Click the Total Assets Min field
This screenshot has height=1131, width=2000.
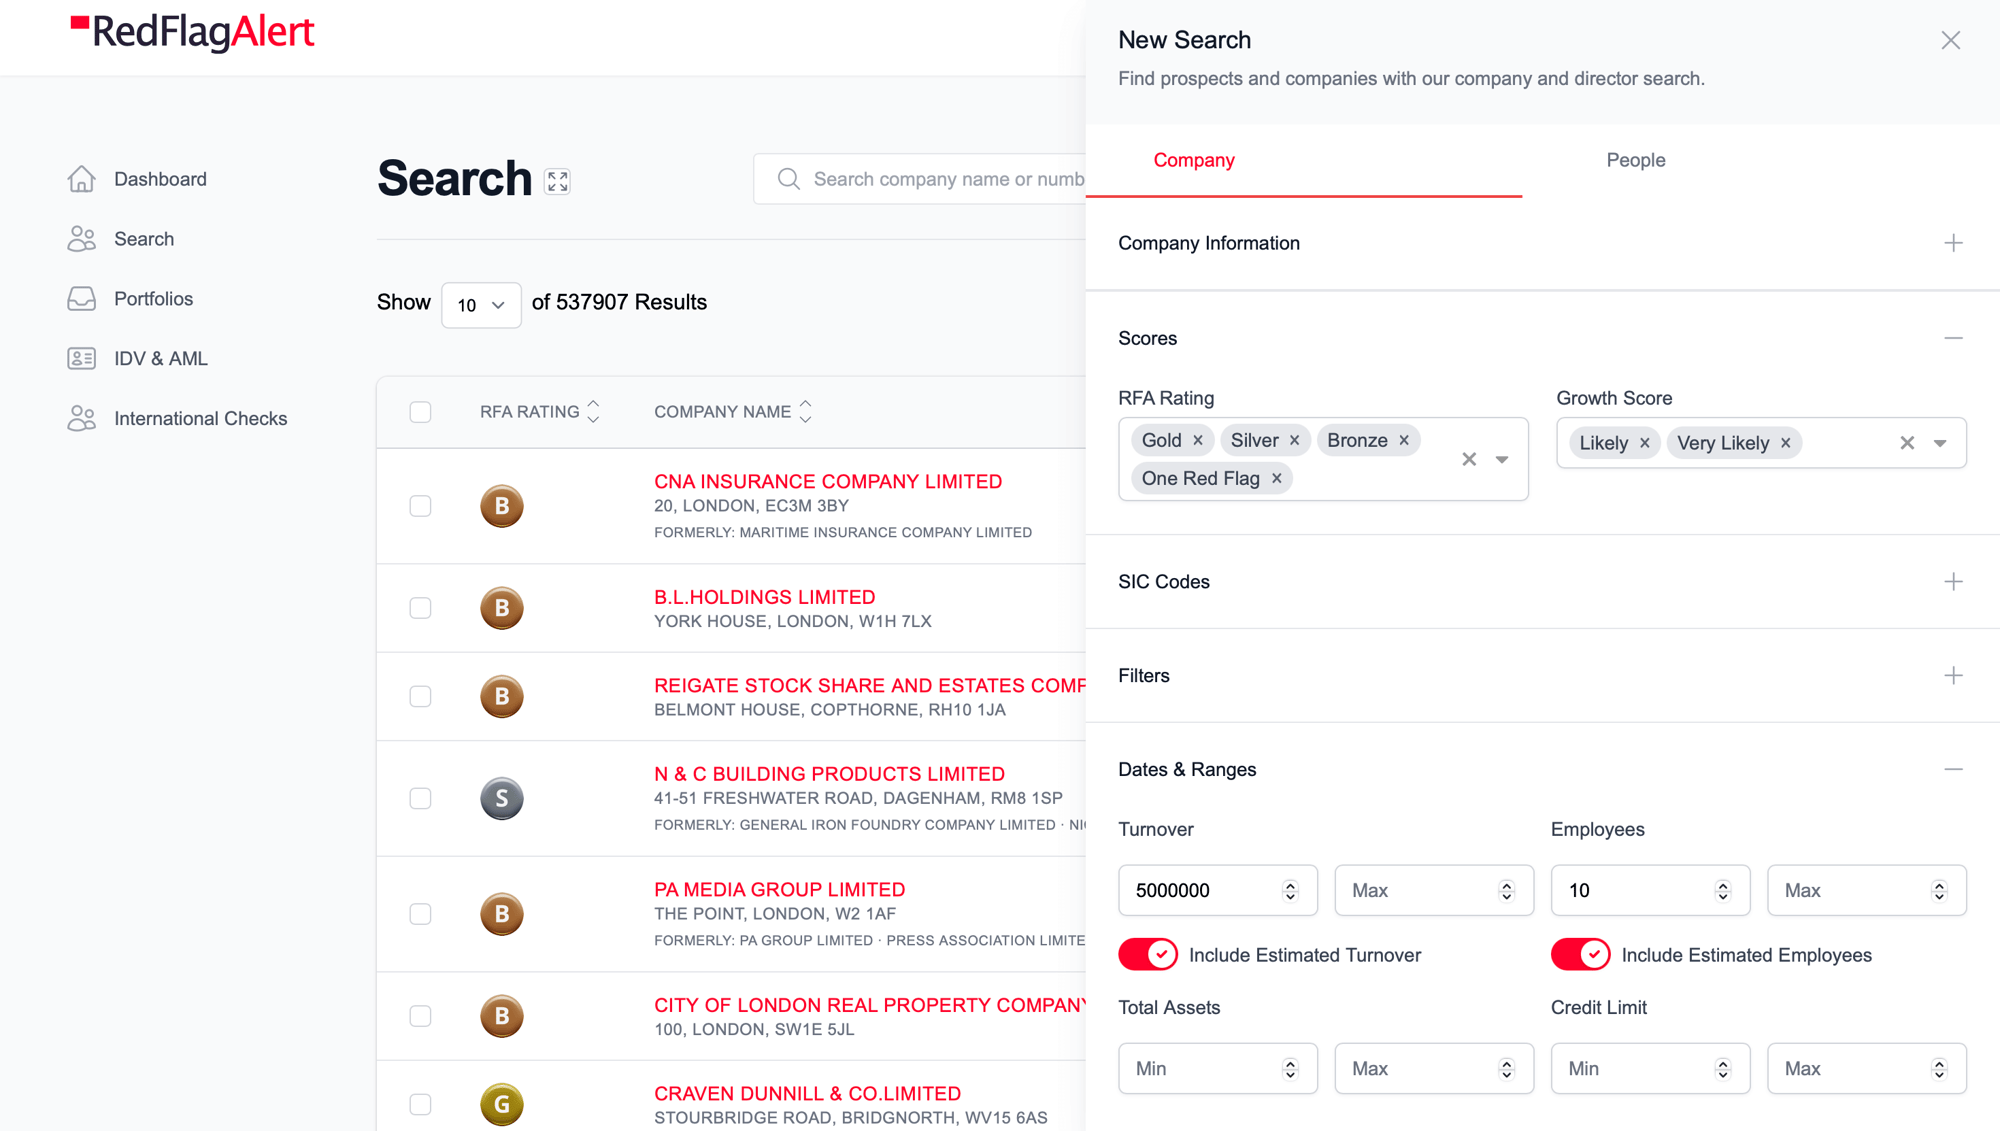tap(1217, 1068)
